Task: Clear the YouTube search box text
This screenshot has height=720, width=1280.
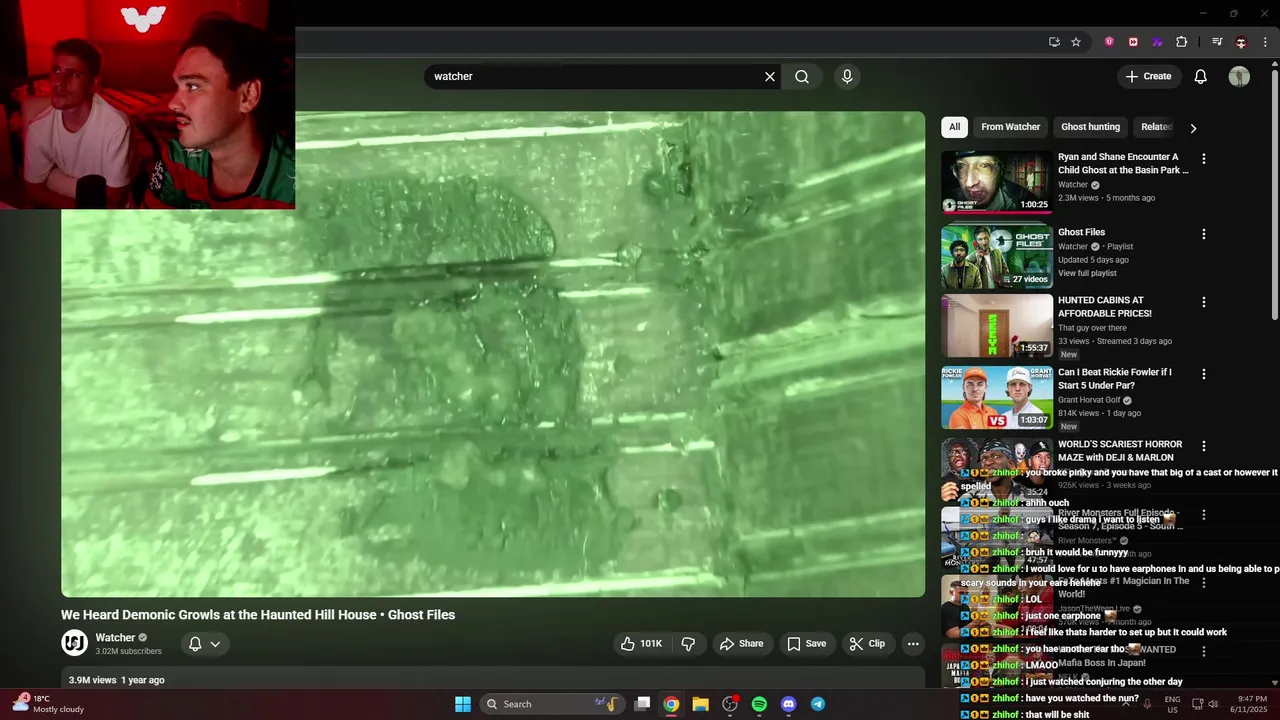Action: tap(770, 76)
